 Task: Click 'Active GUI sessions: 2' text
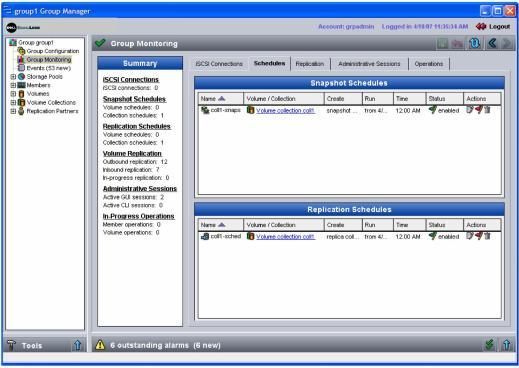133,197
